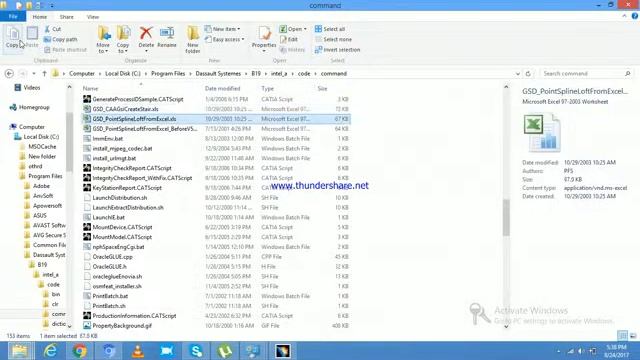Select MountDevice.CATScript file
Viewport: 640px width, 360px height.
[x=122, y=227]
